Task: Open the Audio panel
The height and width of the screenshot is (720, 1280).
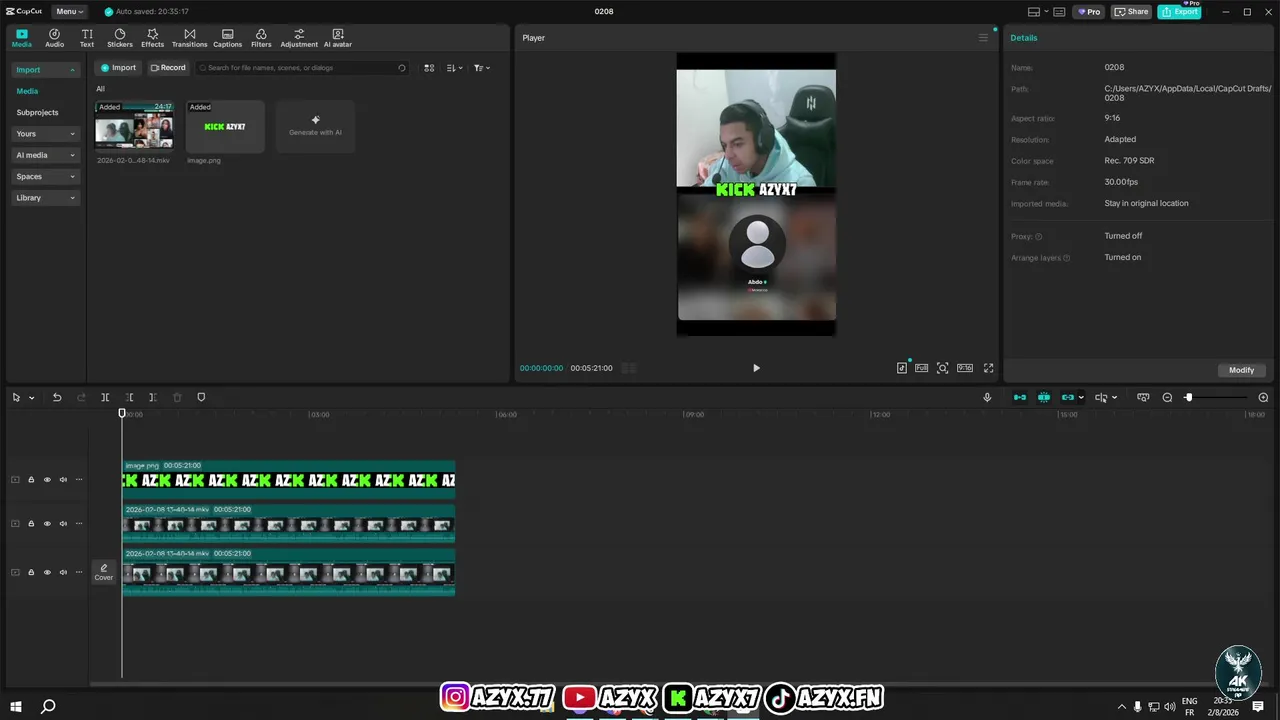Action: [x=54, y=38]
